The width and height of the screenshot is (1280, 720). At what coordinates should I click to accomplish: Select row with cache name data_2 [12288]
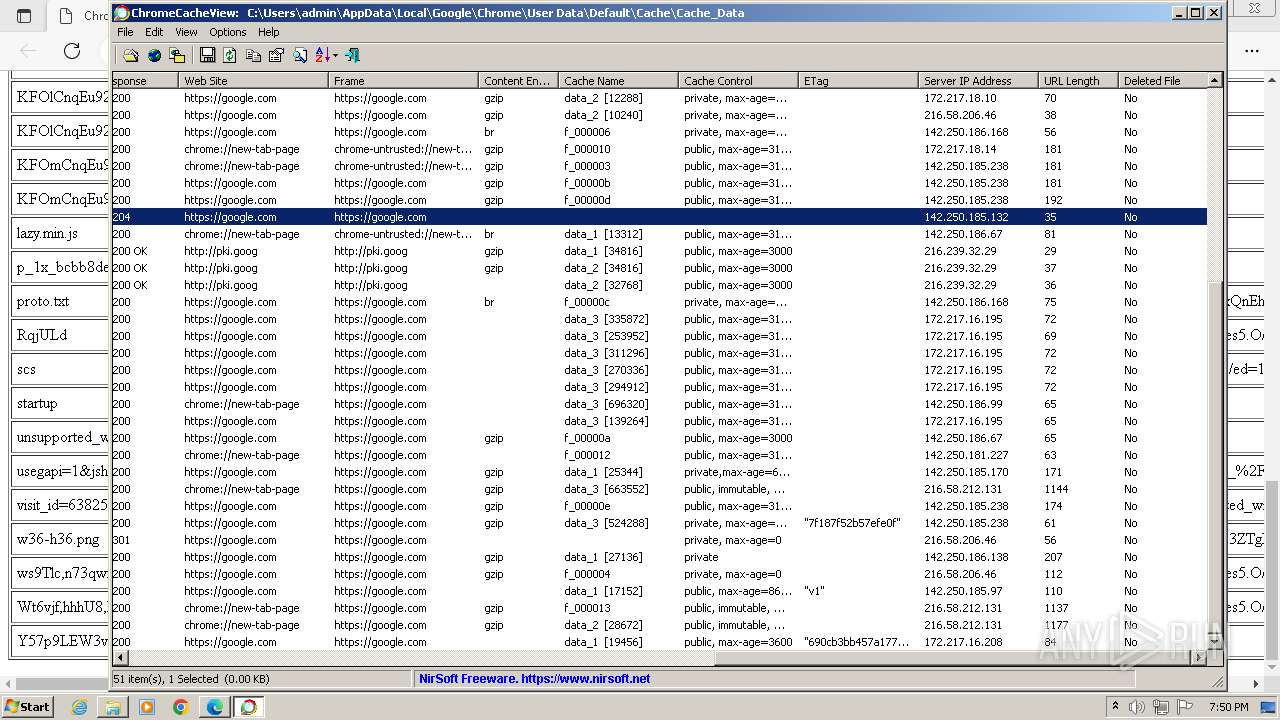(659, 98)
